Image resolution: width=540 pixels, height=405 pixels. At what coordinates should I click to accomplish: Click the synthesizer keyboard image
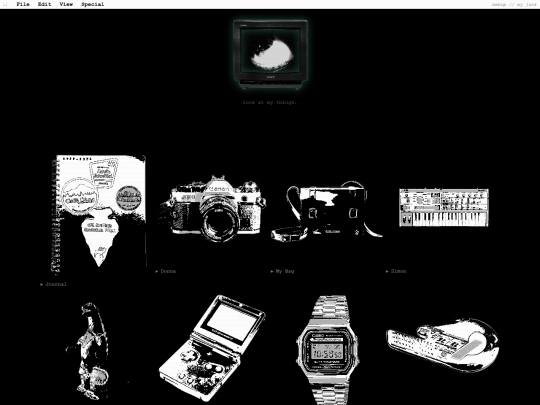pos(444,207)
